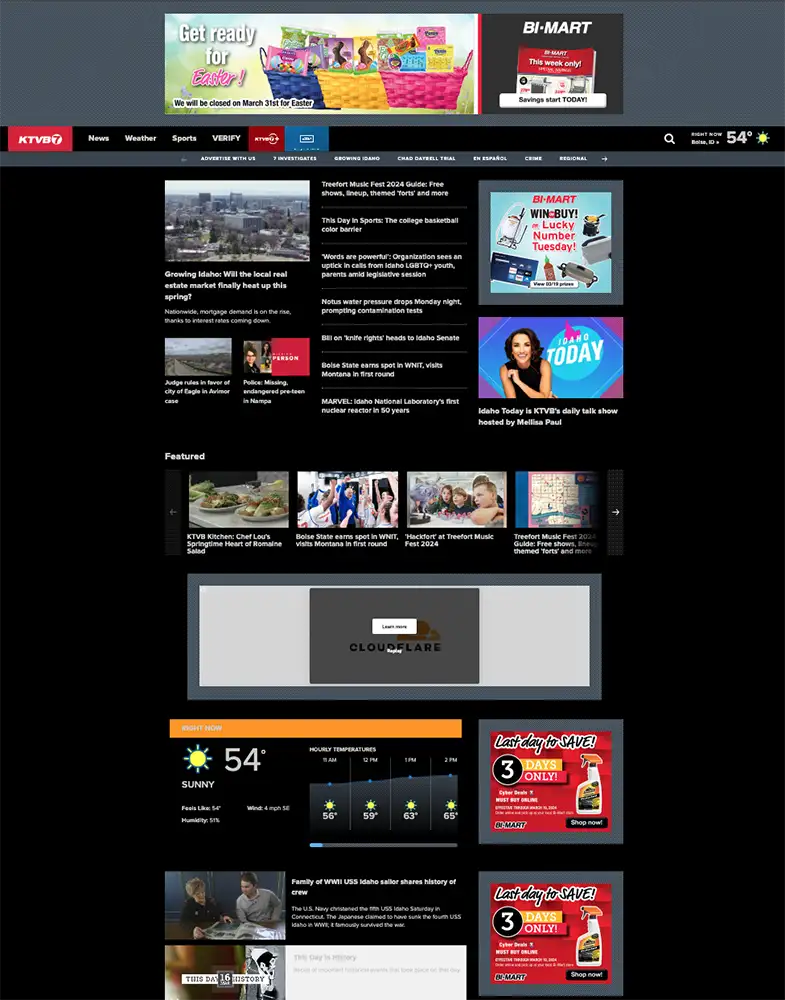Click the large sun icon in the Right Now widget
The image size is (785, 1000).
point(197,760)
